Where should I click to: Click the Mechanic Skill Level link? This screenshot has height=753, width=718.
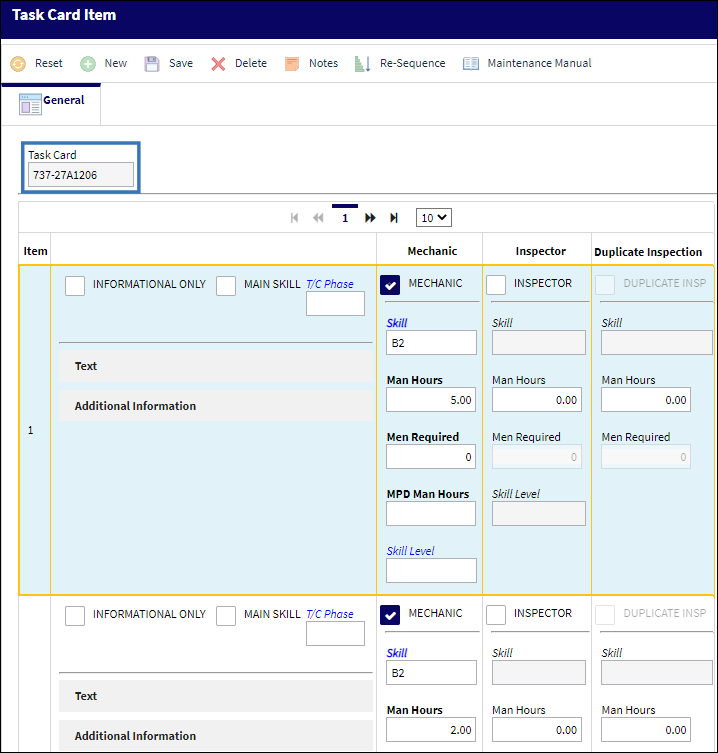click(410, 551)
